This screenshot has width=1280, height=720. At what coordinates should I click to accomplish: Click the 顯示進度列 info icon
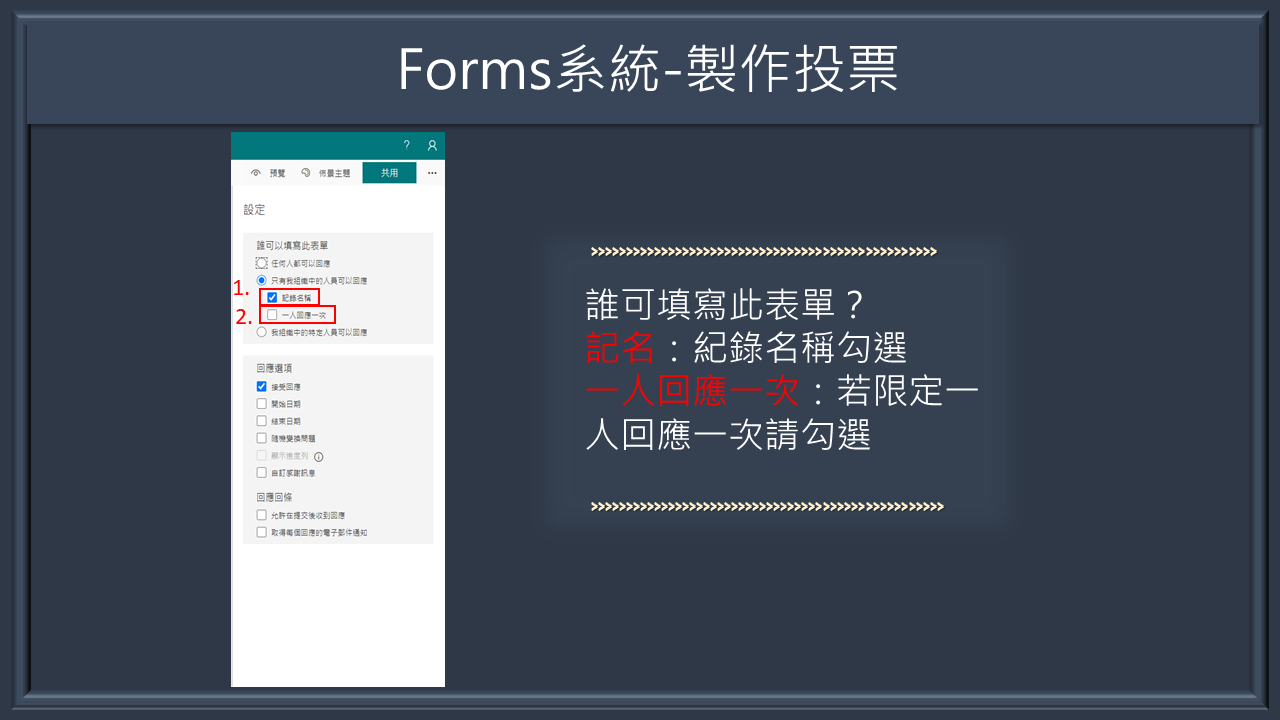[319, 456]
